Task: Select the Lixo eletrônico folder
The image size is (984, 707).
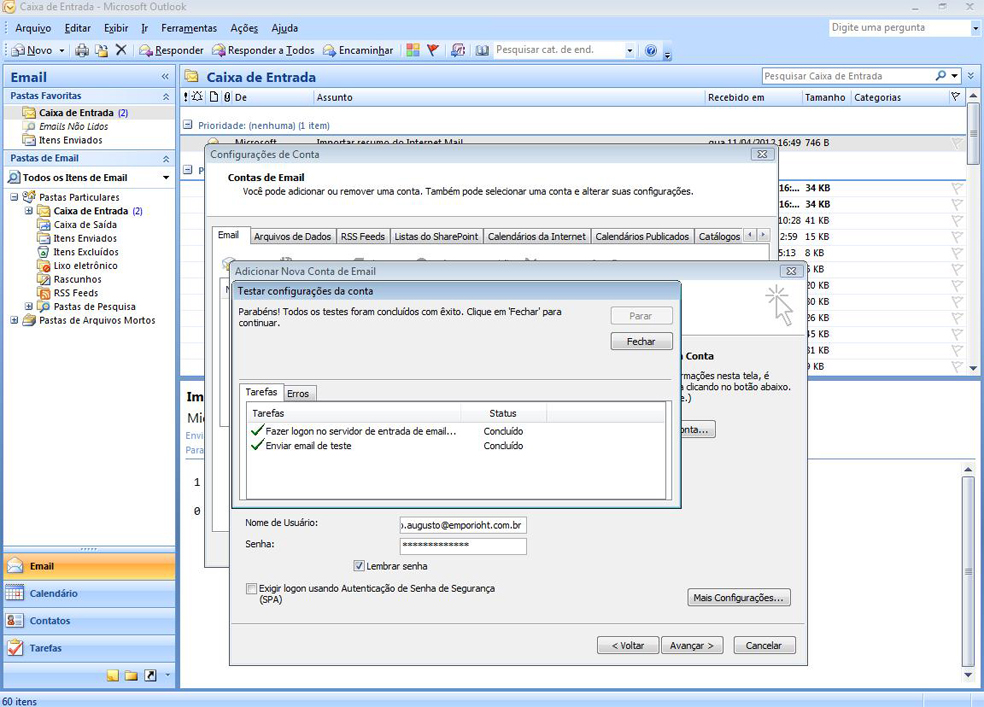Action: 85,266
